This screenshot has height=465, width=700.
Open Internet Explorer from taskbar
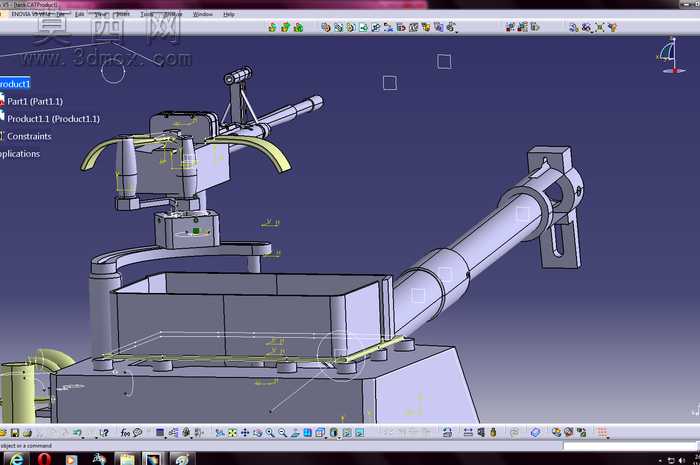pyautogui.click(x=15, y=459)
